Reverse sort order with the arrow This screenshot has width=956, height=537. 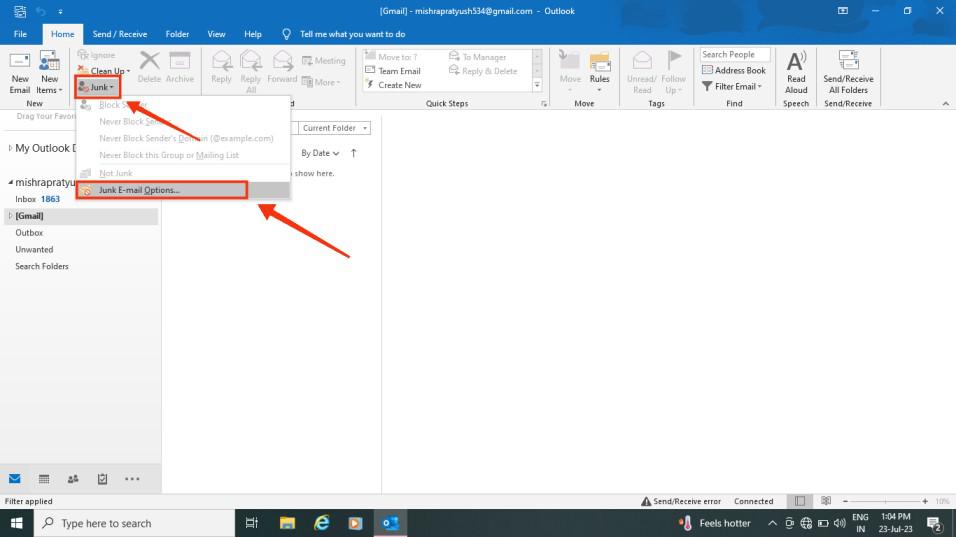(x=354, y=153)
